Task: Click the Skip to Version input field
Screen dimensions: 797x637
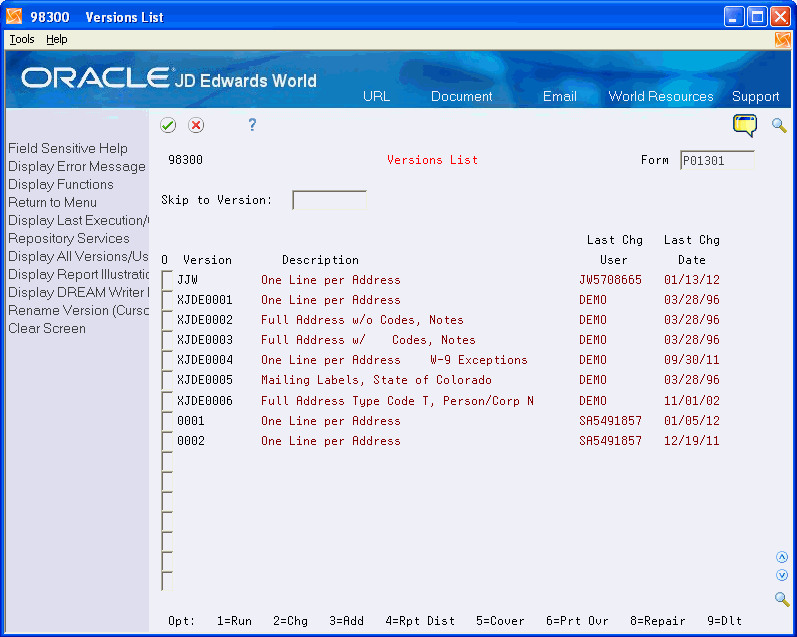Action: click(x=329, y=200)
